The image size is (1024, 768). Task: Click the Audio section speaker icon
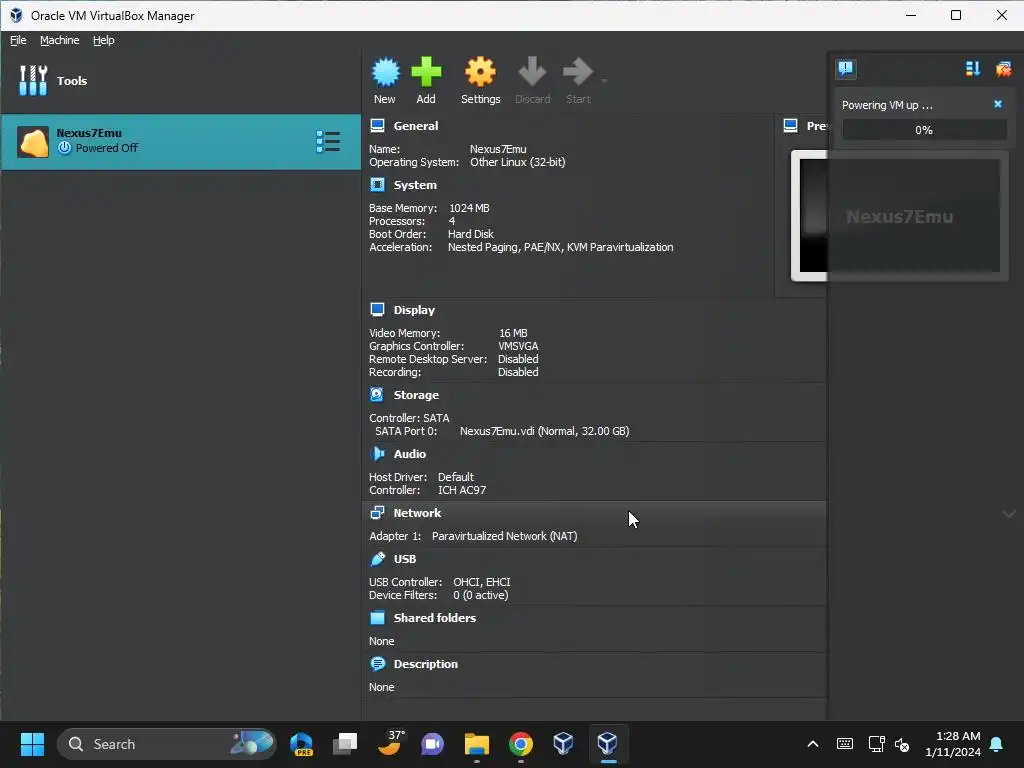(x=377, y=453)
